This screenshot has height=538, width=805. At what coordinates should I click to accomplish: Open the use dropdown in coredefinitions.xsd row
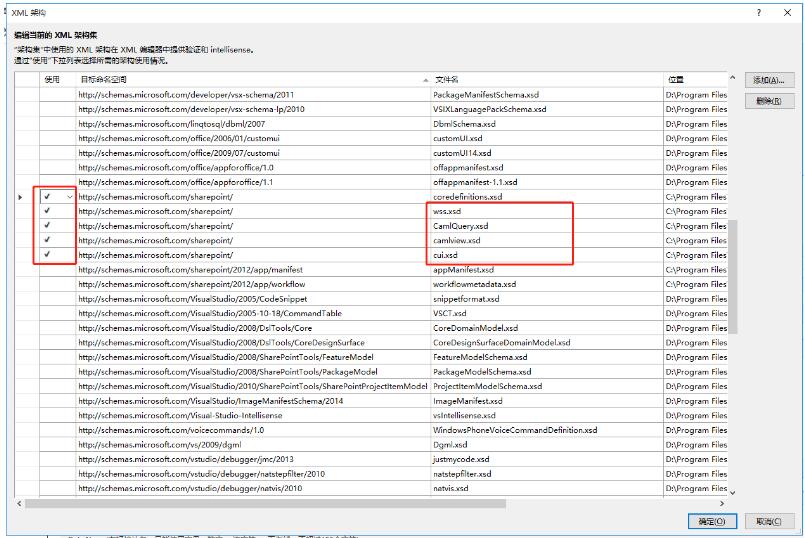[69, 197]
